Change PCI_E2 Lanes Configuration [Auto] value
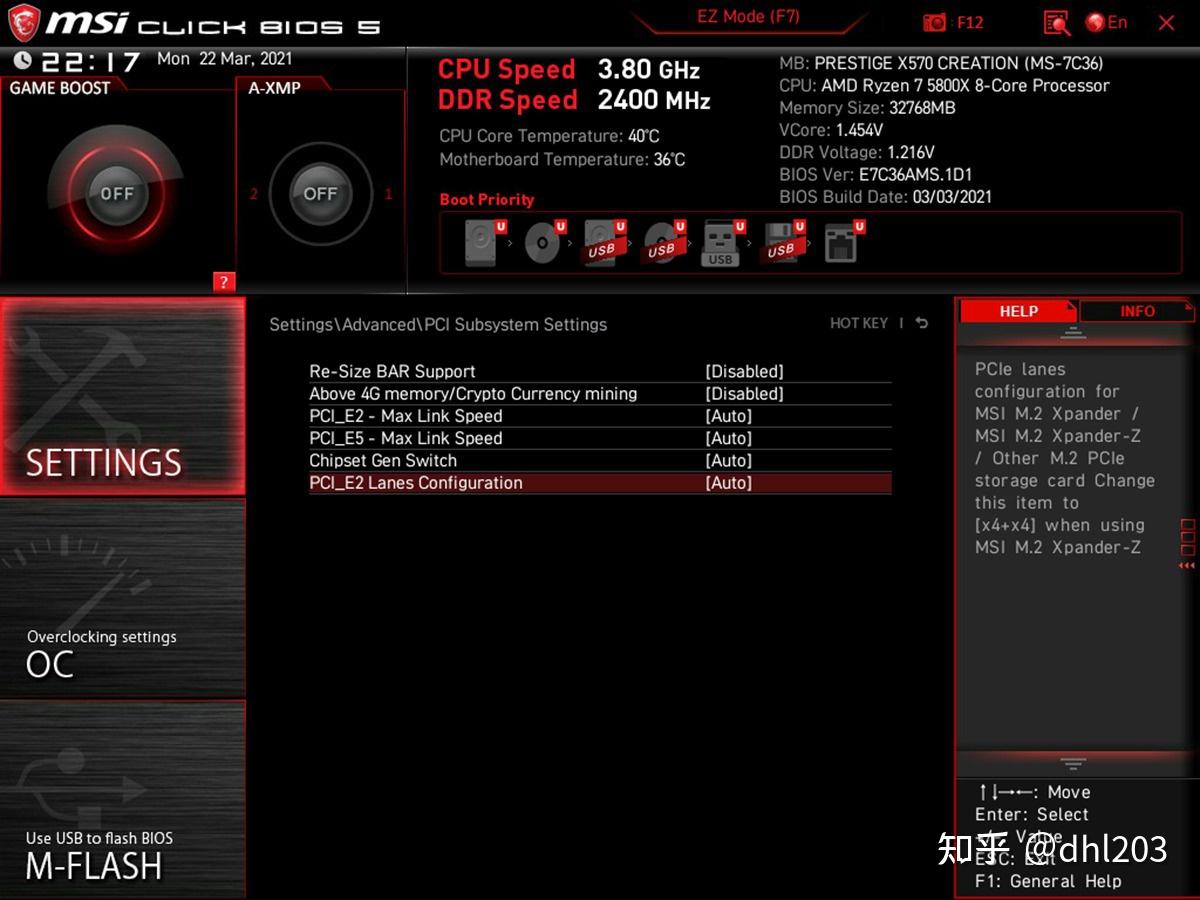Image resolution: width=1200 pixels, height=900 pixels. point(728,483)
